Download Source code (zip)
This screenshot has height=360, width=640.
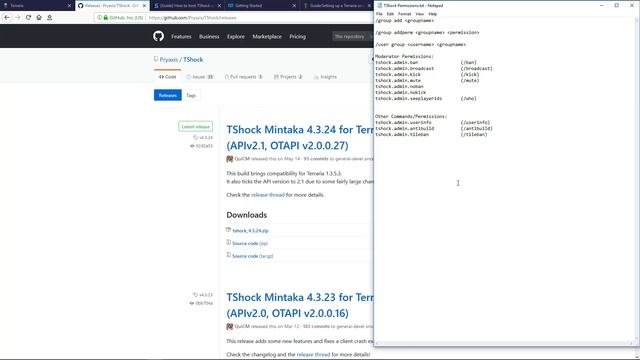[250, 243]
